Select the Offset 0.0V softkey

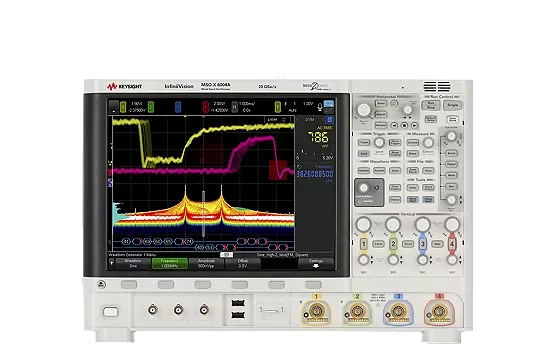click(243, 264)
